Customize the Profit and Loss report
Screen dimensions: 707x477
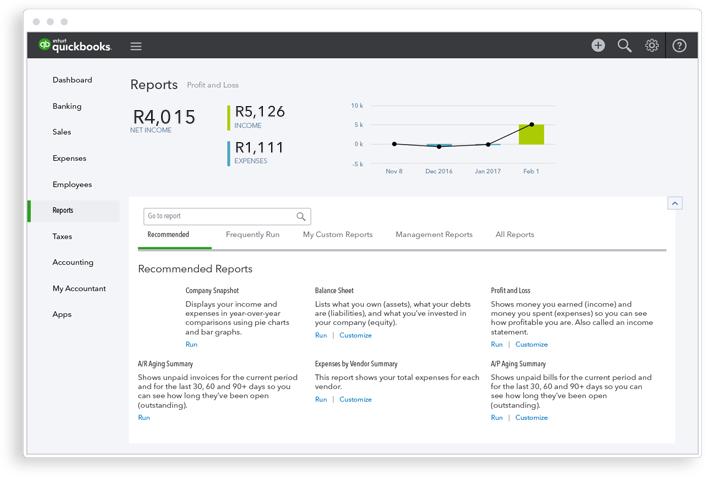(531, 344)
